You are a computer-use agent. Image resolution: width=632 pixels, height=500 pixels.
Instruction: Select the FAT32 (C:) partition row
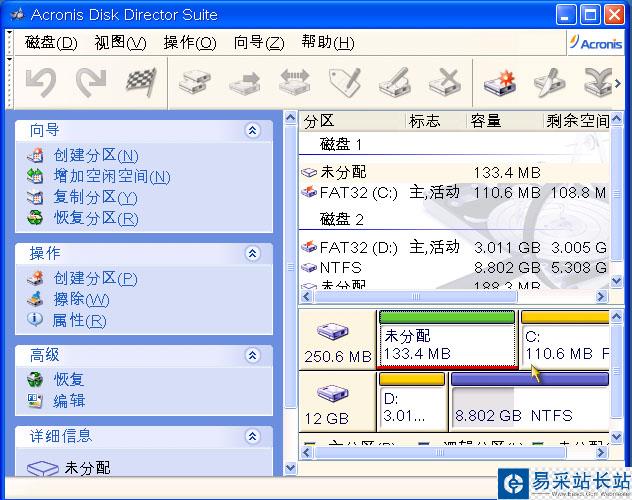(454, 193)
